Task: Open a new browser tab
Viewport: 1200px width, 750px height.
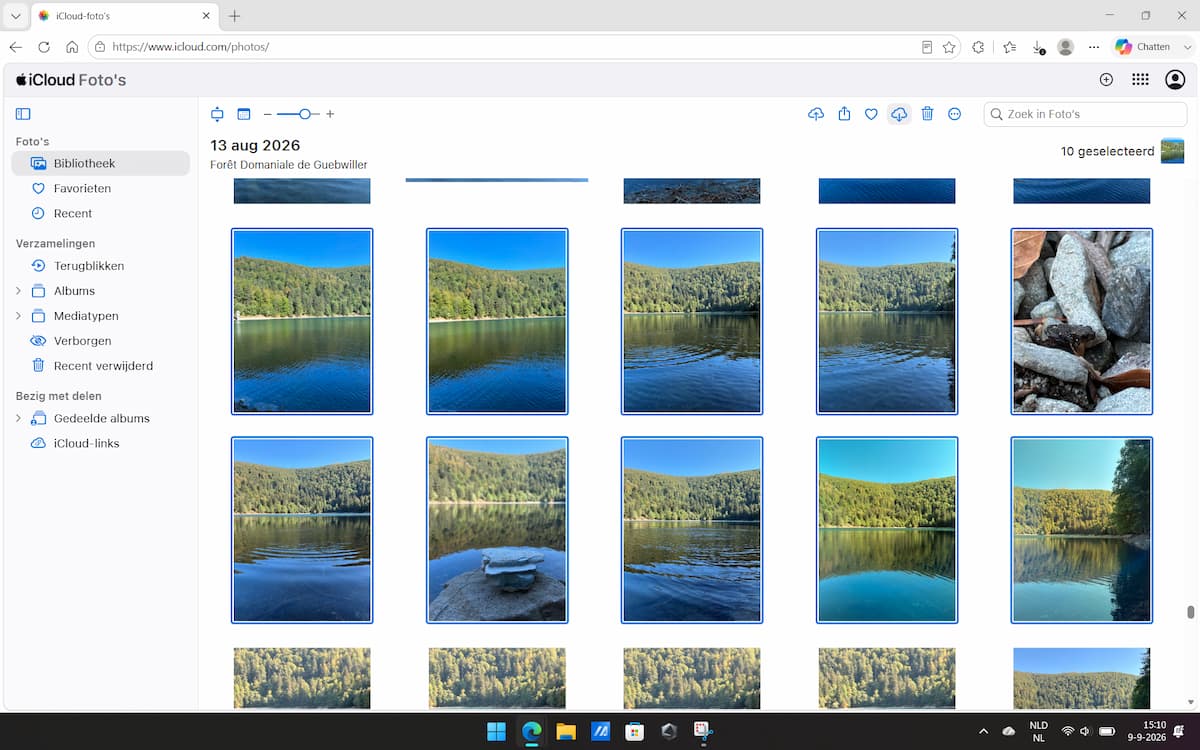Action: click(x=235, y=16)
